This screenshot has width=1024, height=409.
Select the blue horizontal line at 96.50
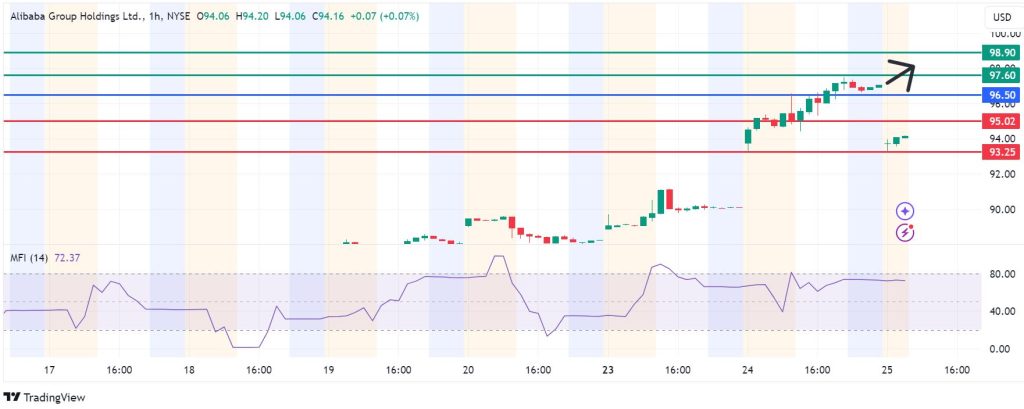tap(490, 95)
